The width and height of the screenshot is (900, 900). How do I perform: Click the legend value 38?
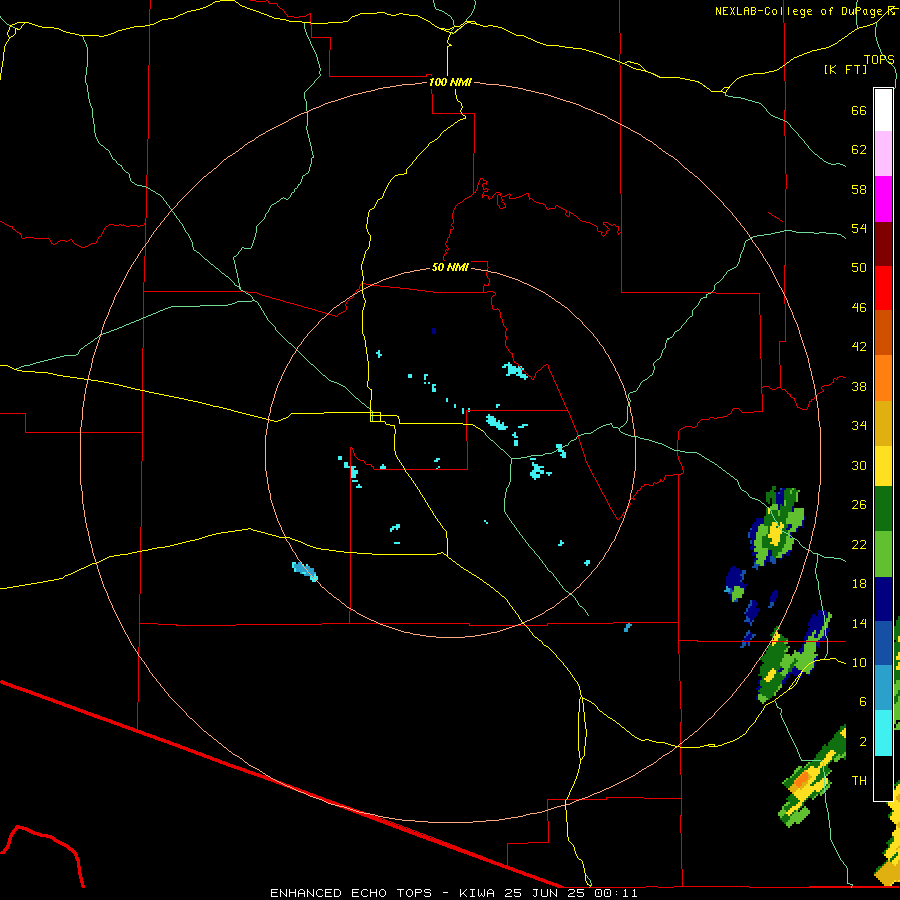coord(859,386)
